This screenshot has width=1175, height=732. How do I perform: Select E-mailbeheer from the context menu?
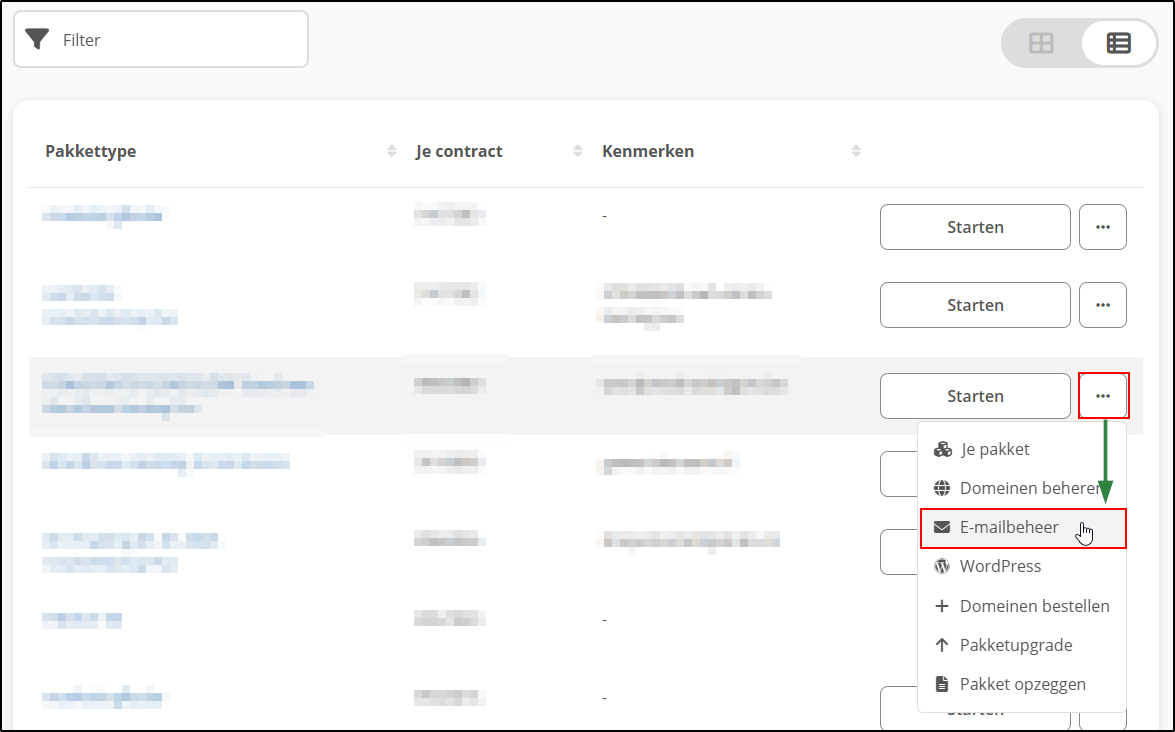pos(1010,526)
